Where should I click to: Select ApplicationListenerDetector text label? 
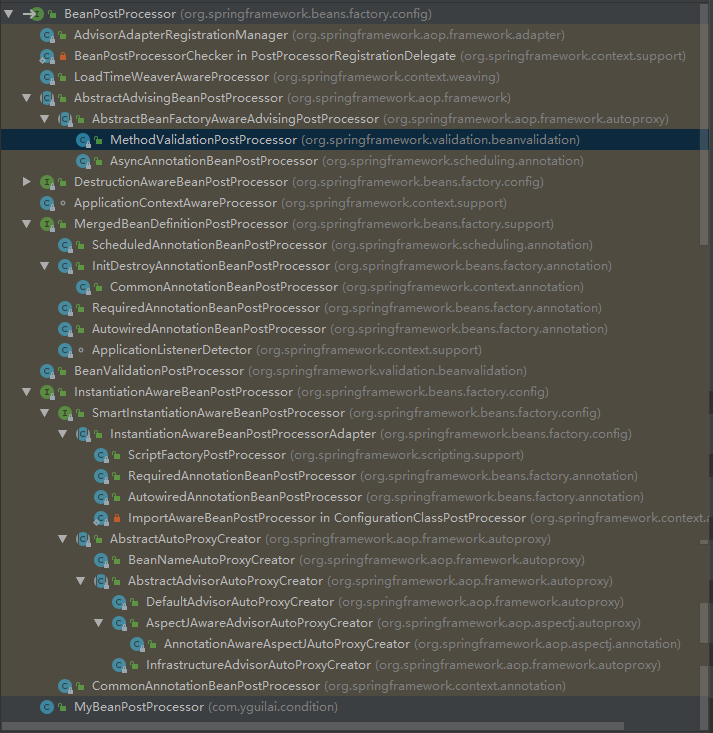click(172, 350)
